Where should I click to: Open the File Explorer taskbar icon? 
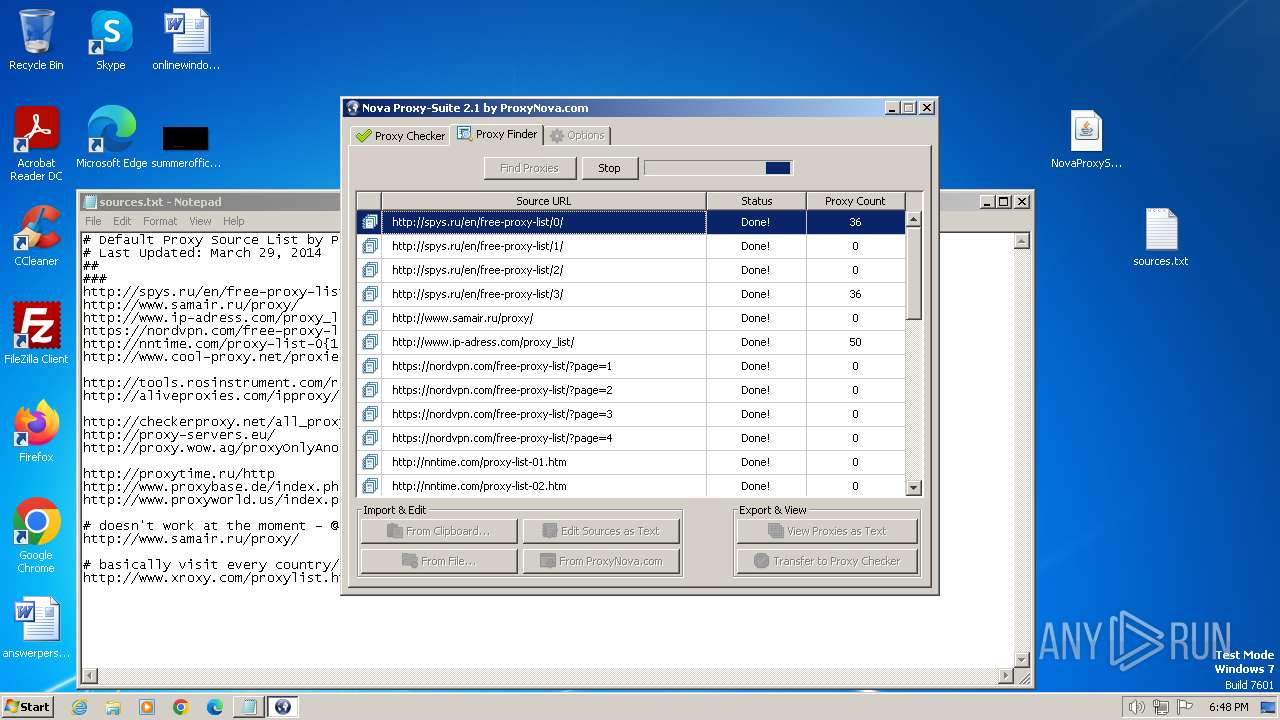point(113,707)
